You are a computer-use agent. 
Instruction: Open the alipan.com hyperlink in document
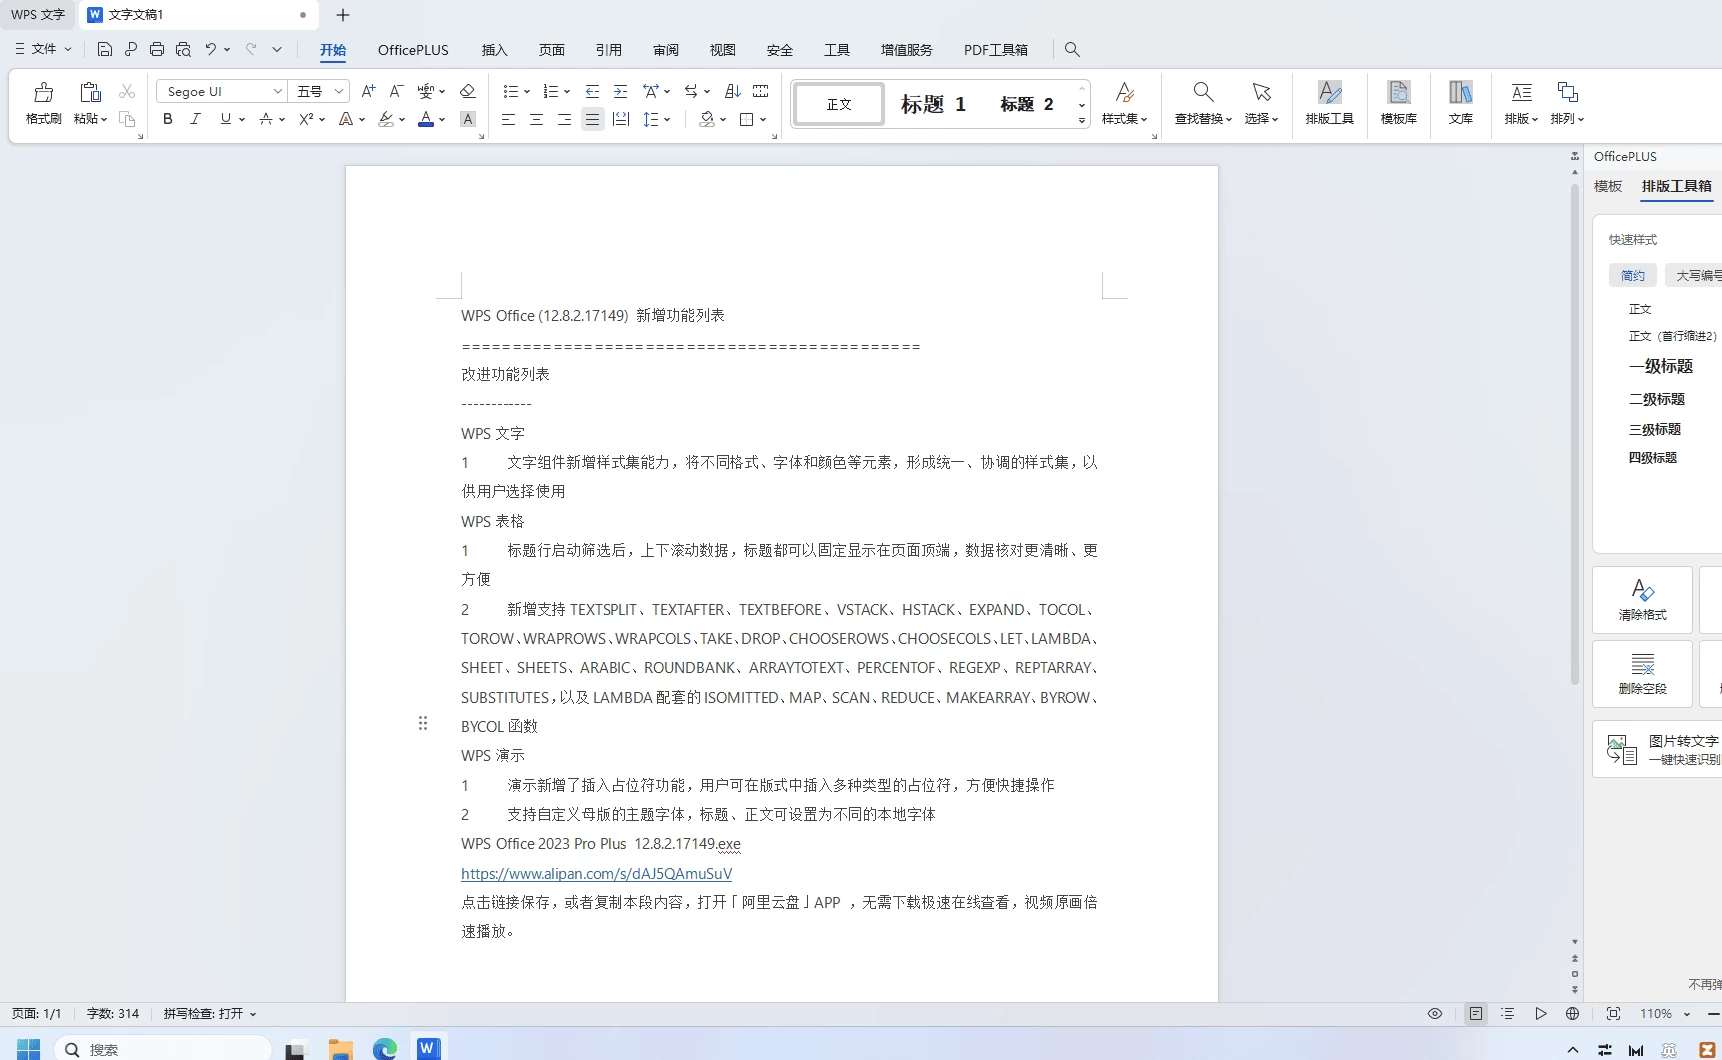click(596, 873)
